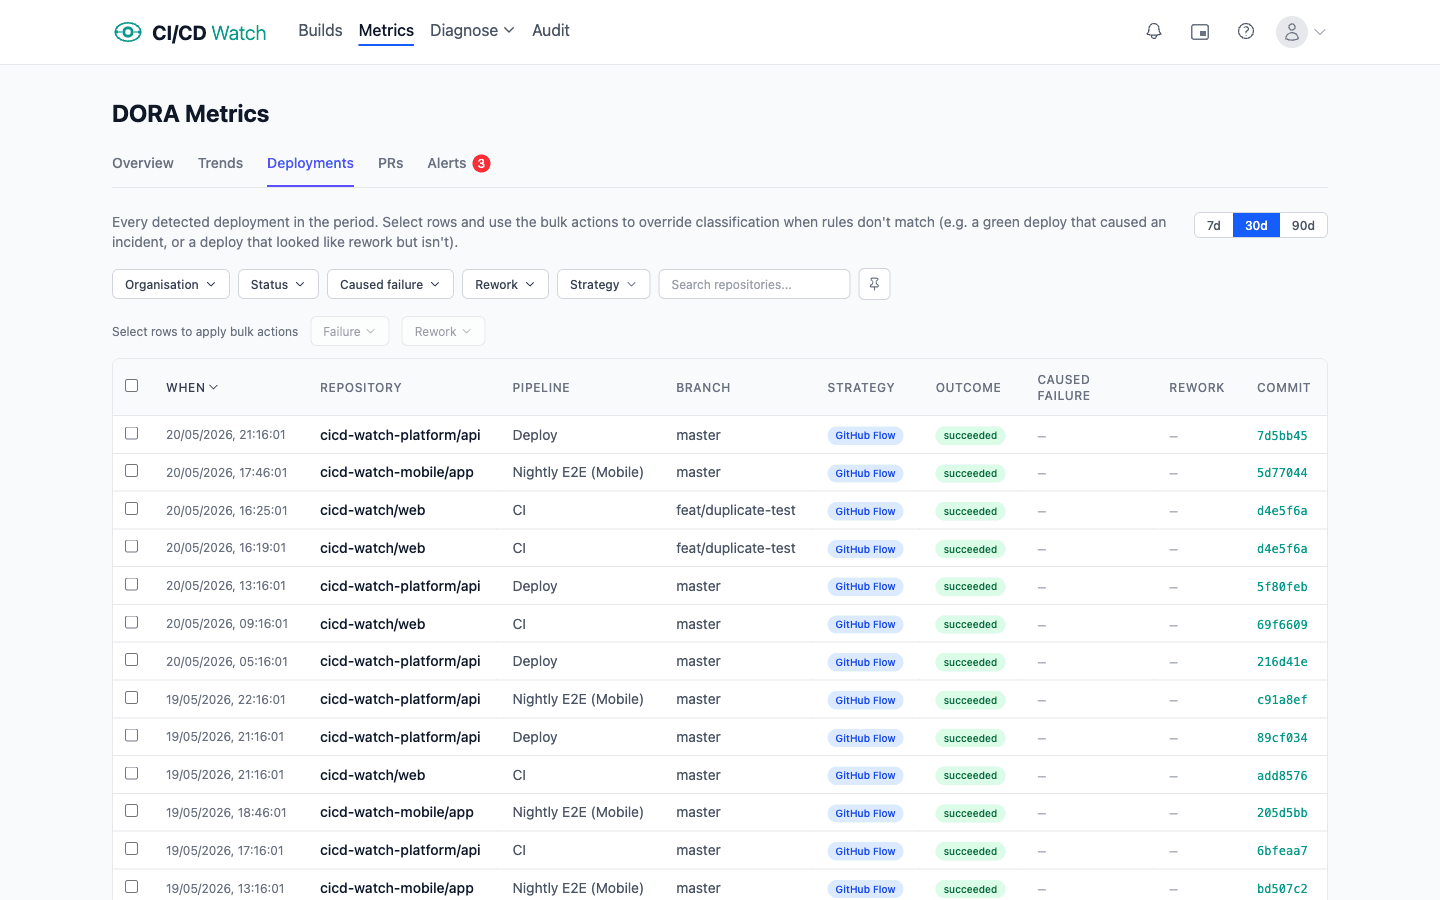Click the COMMIT column header

tap(1284, 388)
